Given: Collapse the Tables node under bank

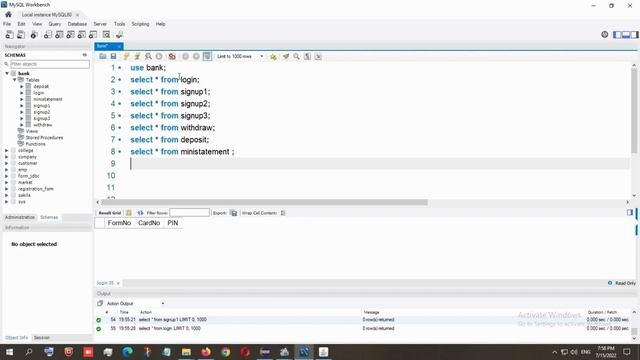Looking at the screenshot, I should [14, 80].
